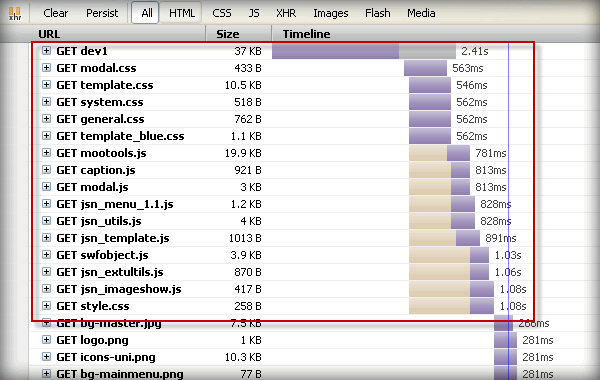This screenshot has height=380, width=600.
Task: Expand the GET jsn_extultils.js request
Action: (x=46, y=272)
